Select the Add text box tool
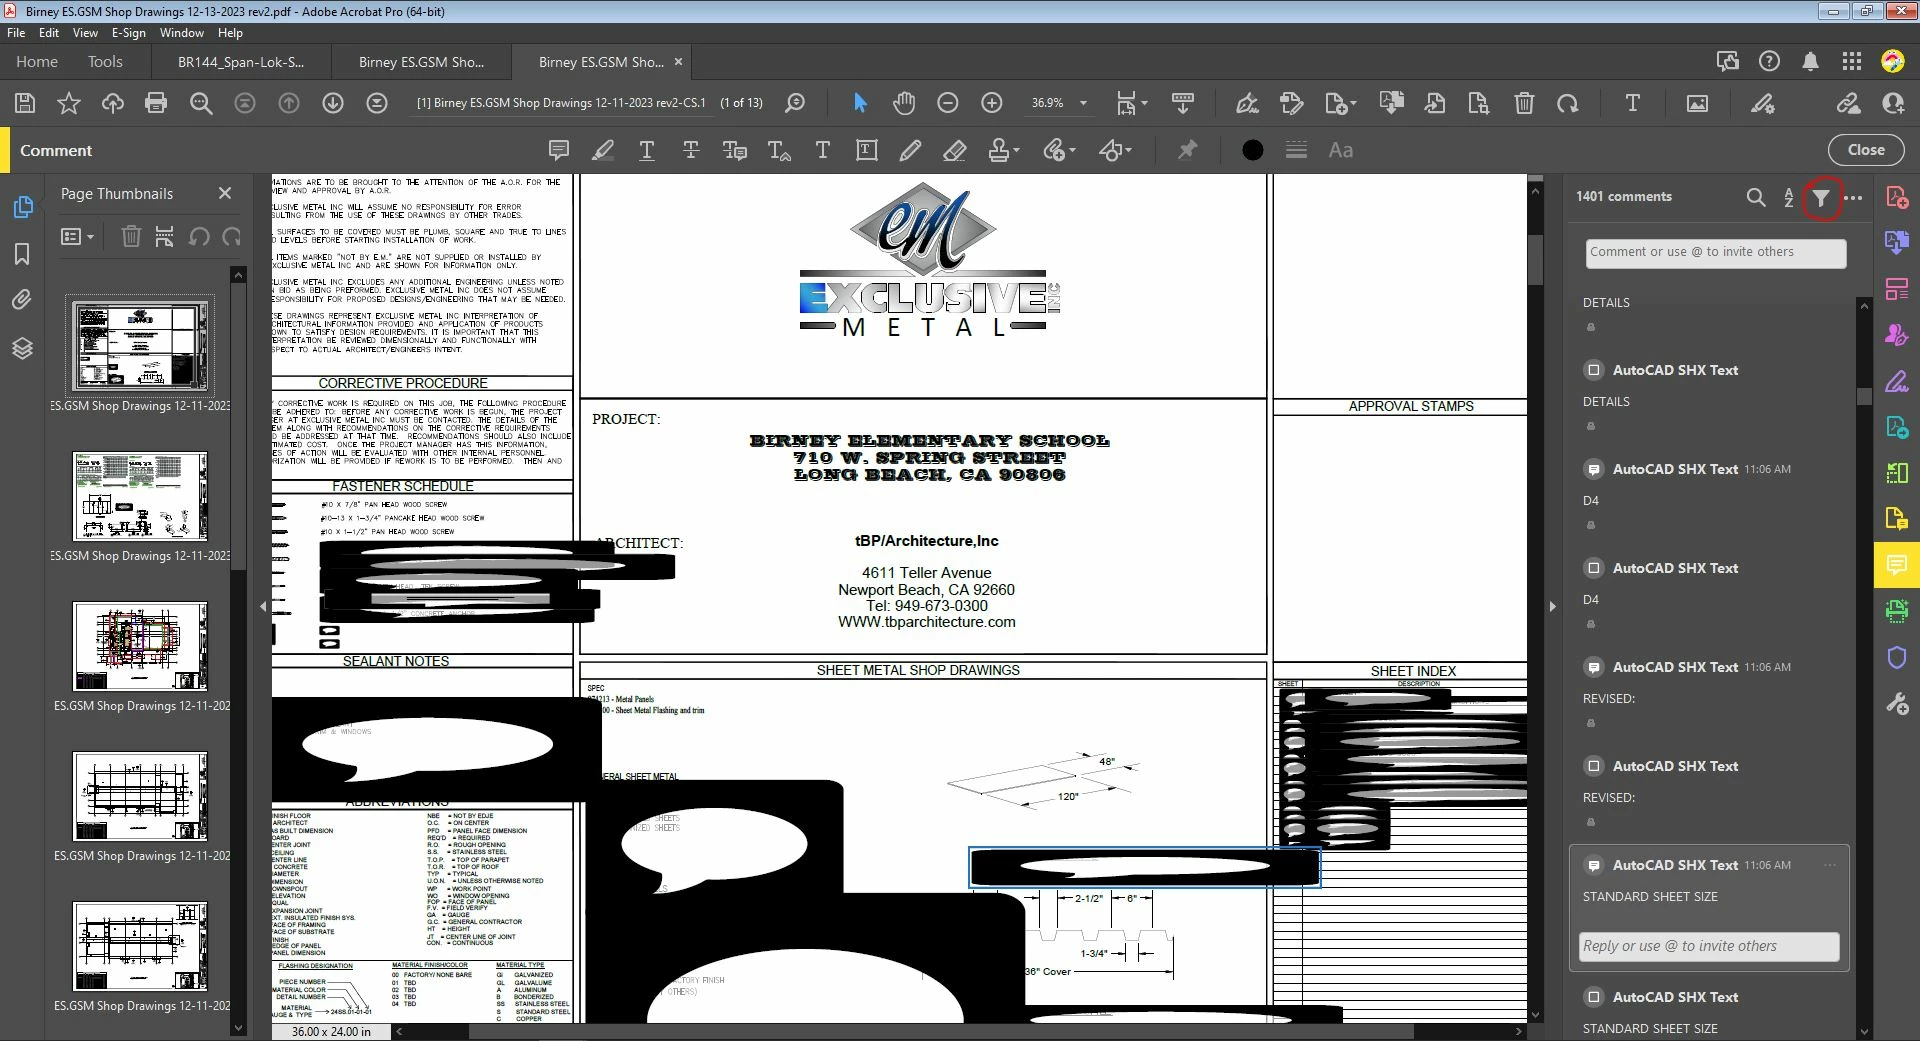 click(867, 150)
